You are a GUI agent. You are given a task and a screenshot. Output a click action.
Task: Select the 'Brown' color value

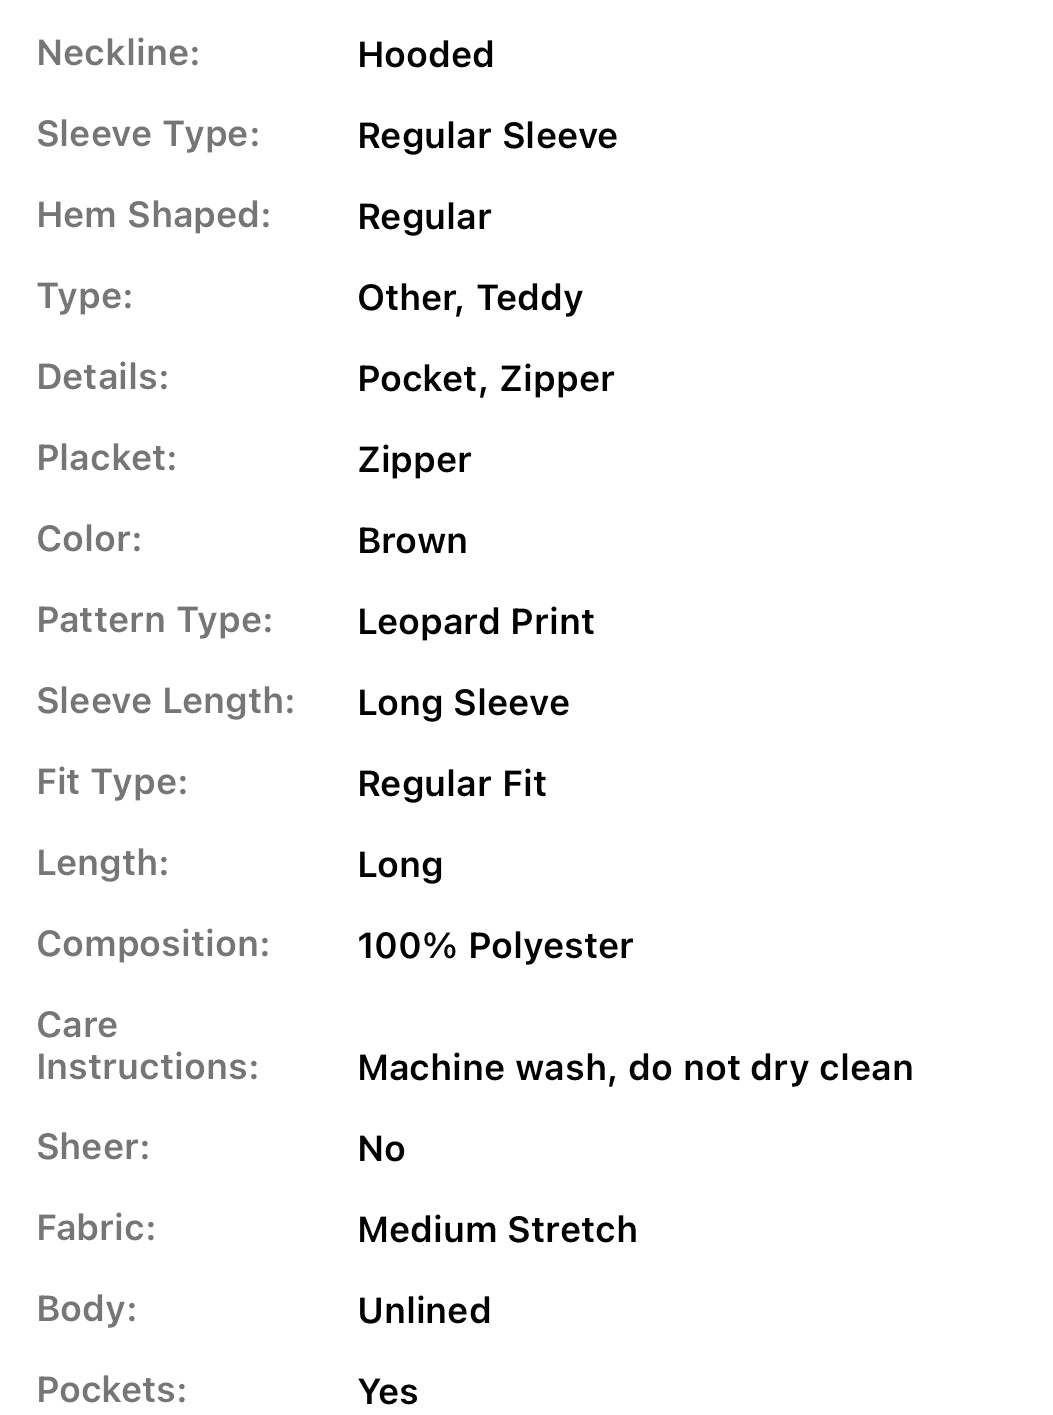412,541
